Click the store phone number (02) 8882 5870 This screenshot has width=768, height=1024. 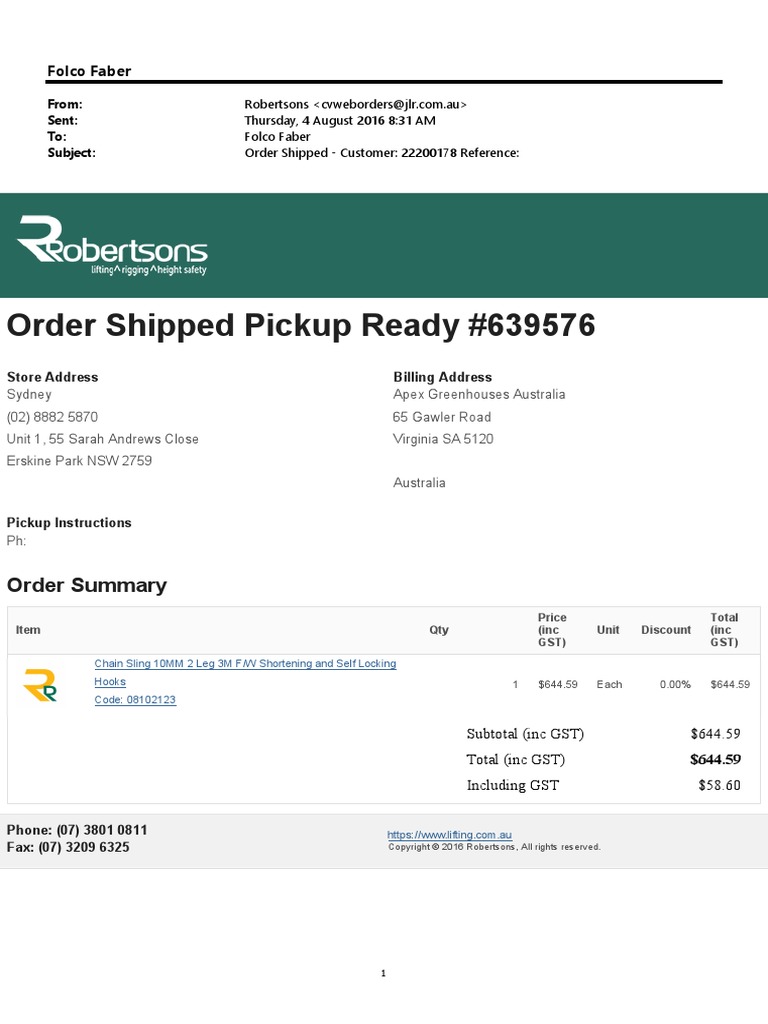coord(52,417)
